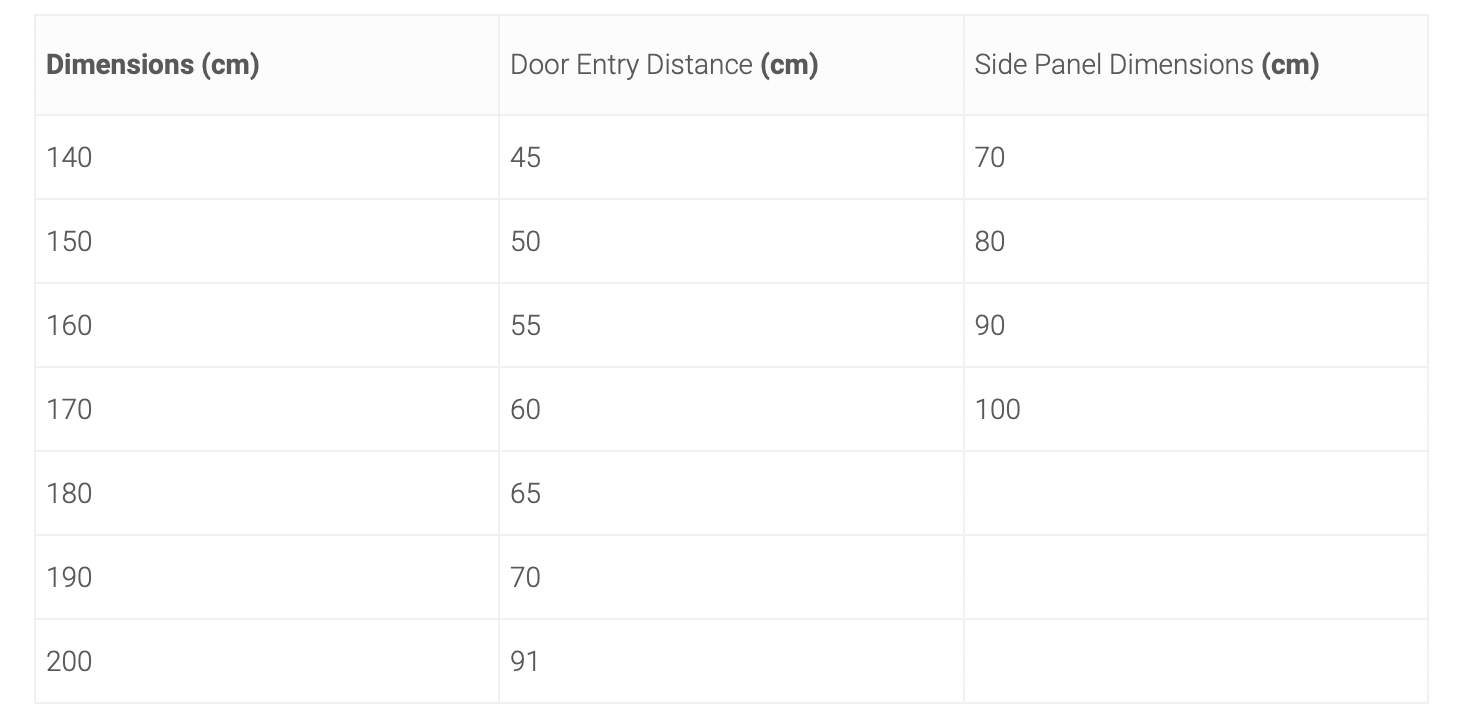Viewport: 1470px width, 716px height.
Task: Click the door entry value 50
Action: [x=525, y=241]
